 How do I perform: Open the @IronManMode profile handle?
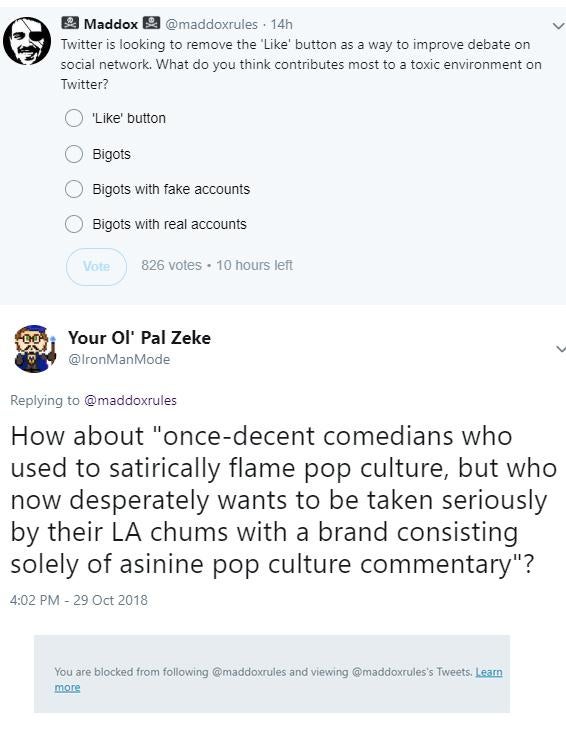pos(119,359)
